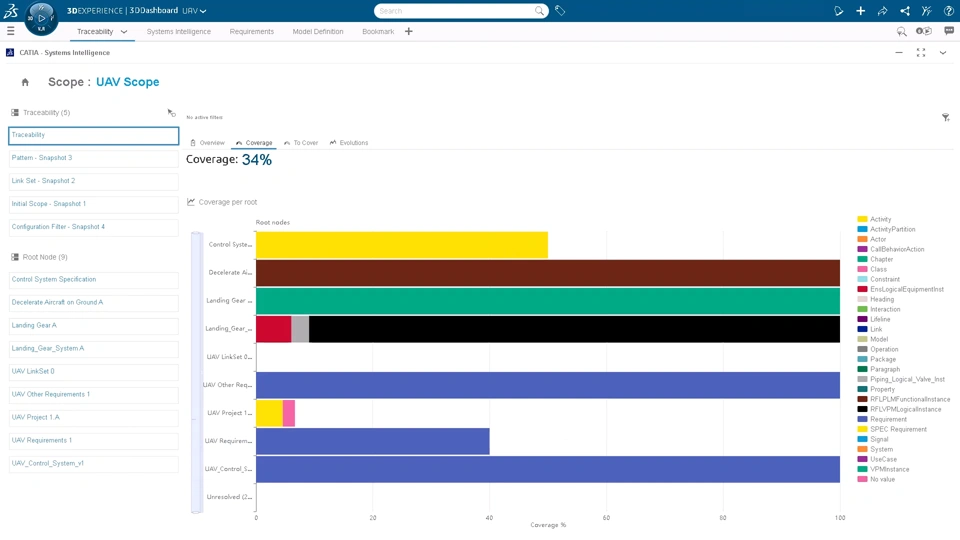Click the share arrow icon
The image size is (960, 540).
pos(882,10)
